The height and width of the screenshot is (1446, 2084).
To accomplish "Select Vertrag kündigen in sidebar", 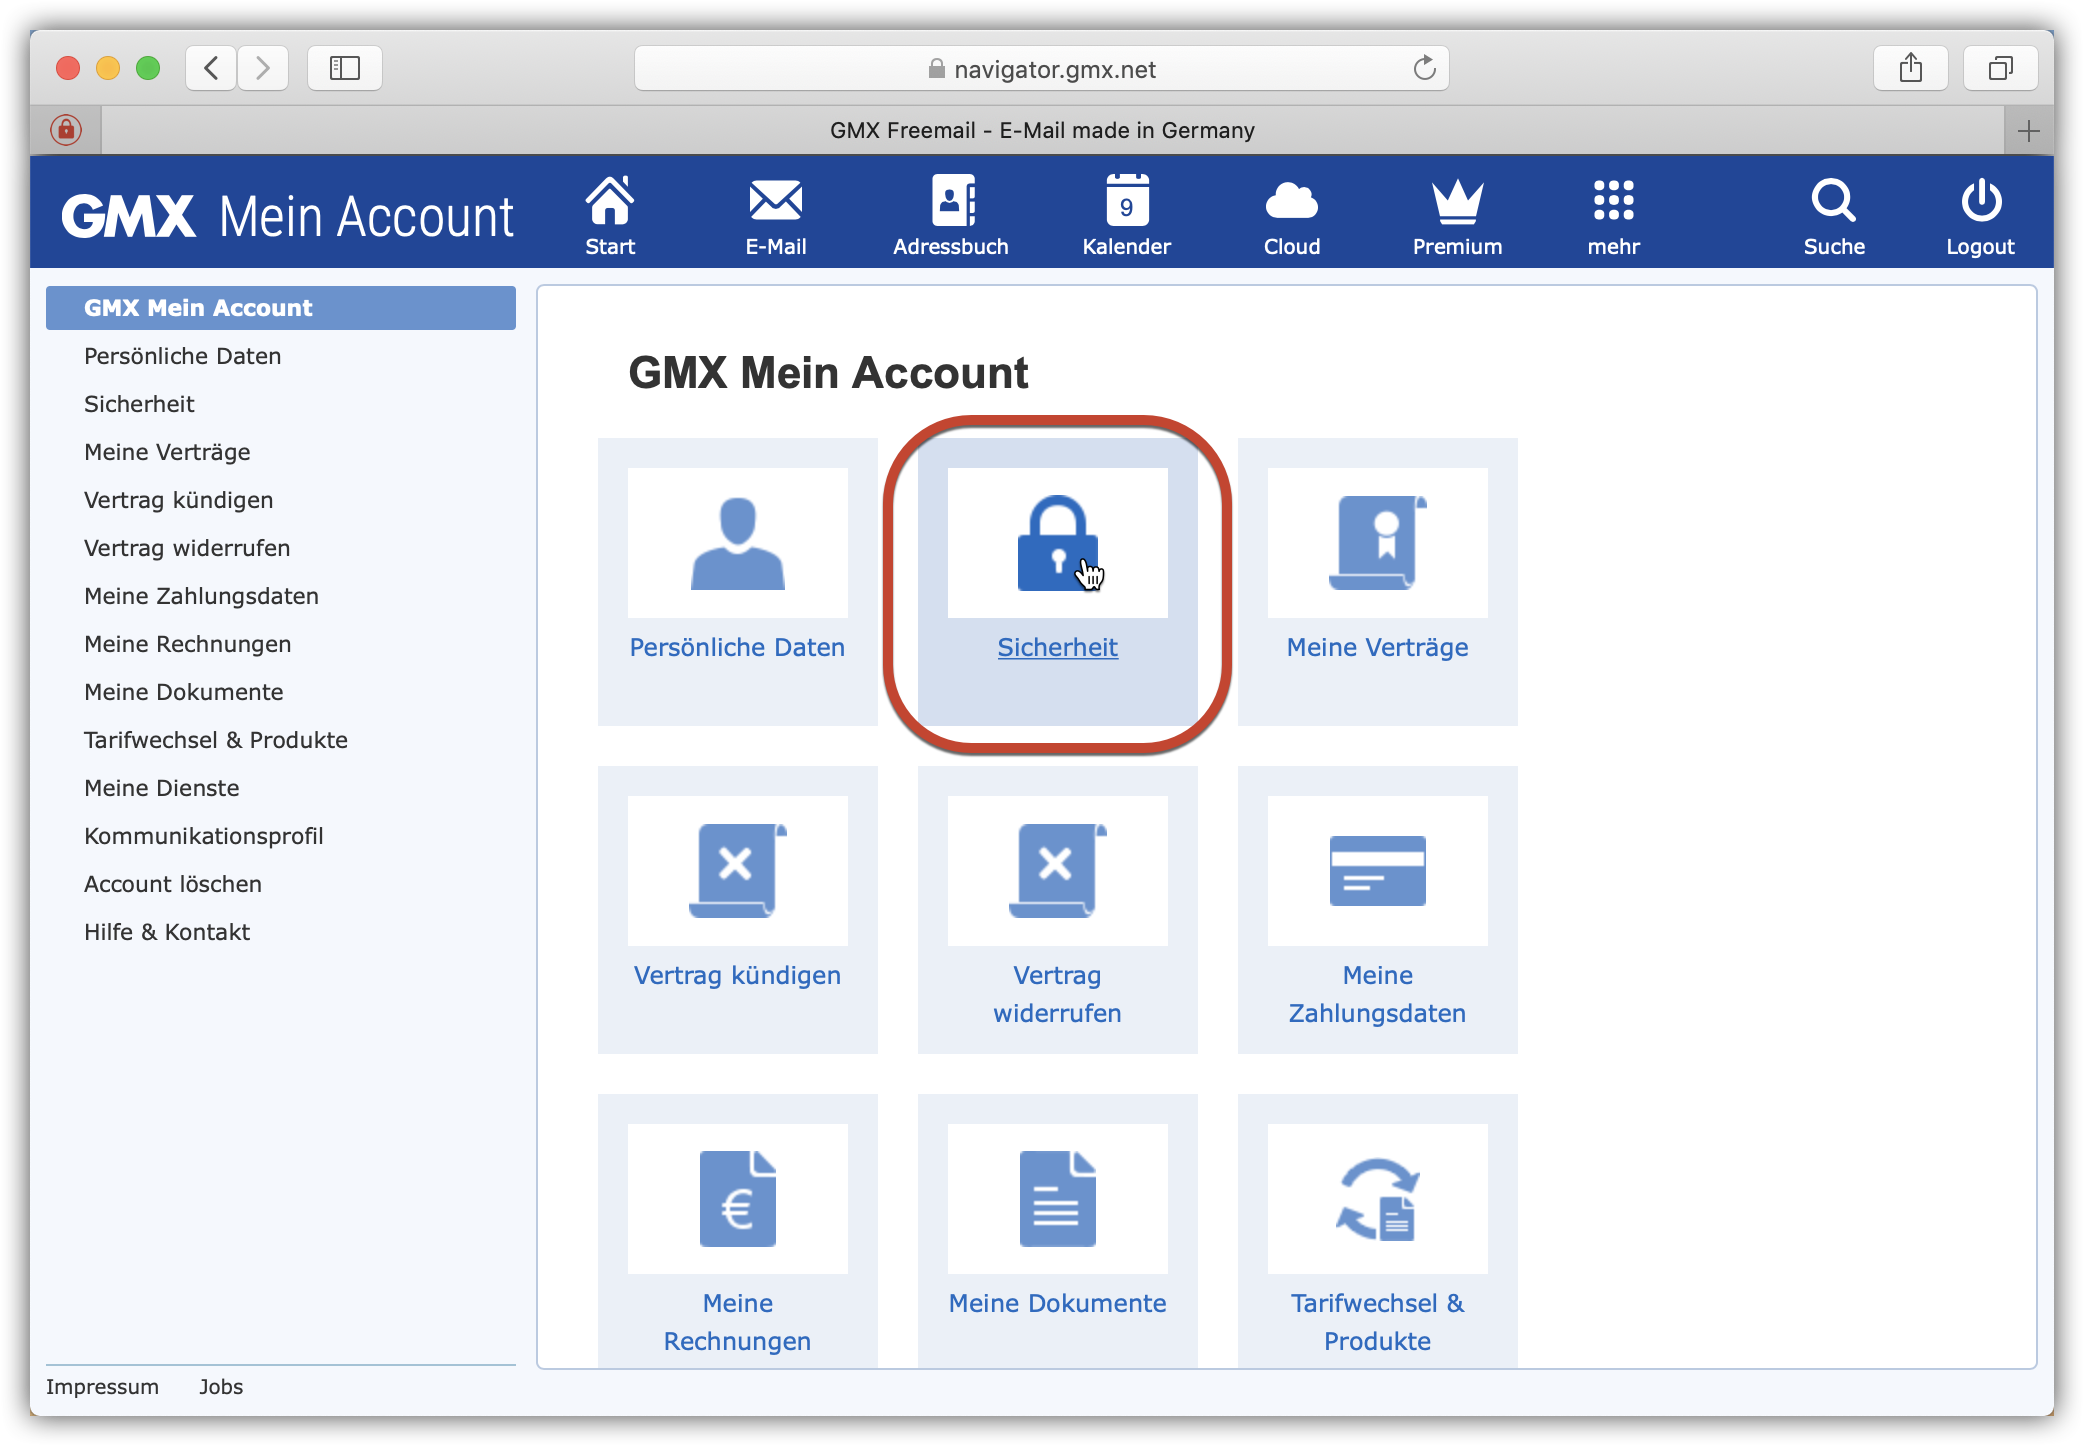I will coord(178,500).
